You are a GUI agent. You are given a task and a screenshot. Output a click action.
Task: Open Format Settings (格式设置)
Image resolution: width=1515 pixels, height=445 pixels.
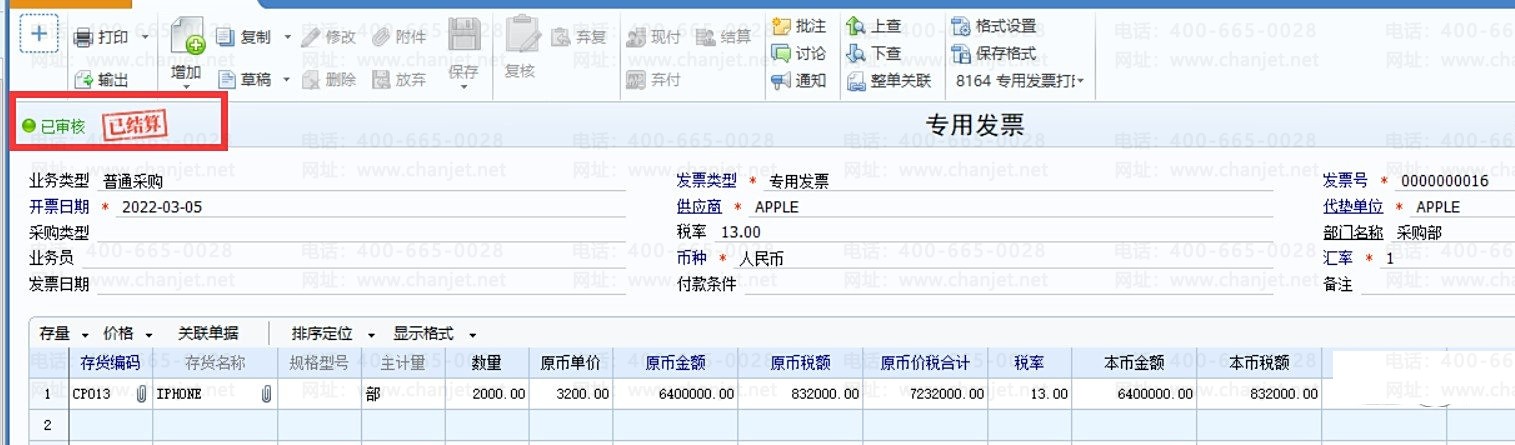point(961,26)
